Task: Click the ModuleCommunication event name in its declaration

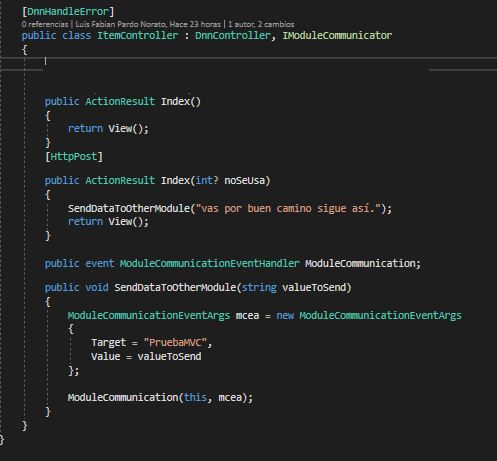Action: click(x=360, y=263)
